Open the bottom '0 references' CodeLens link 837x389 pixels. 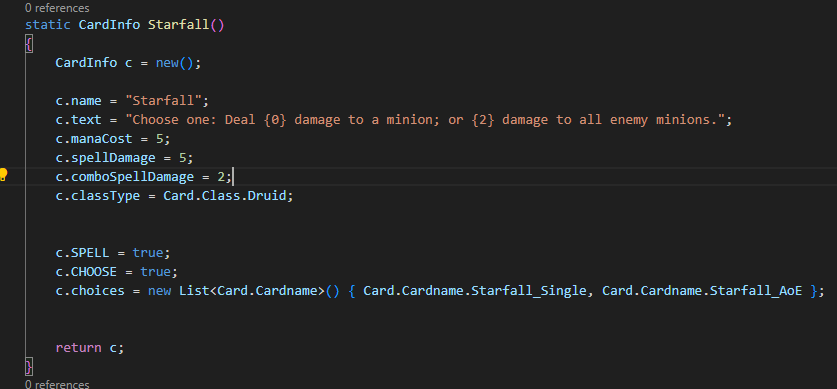57,384
